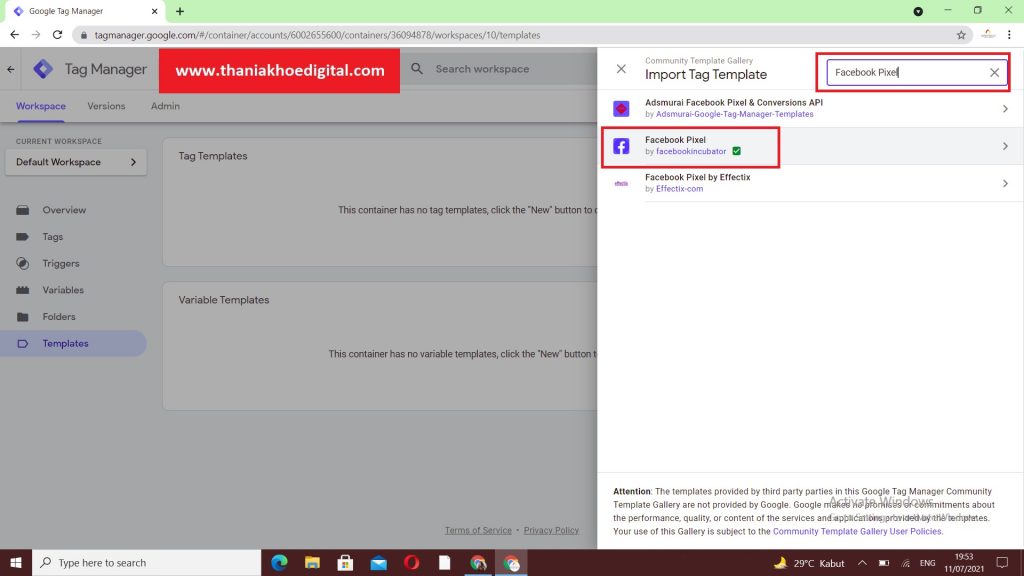Expand the Default Workspace selector

click(x=76, y=162)
